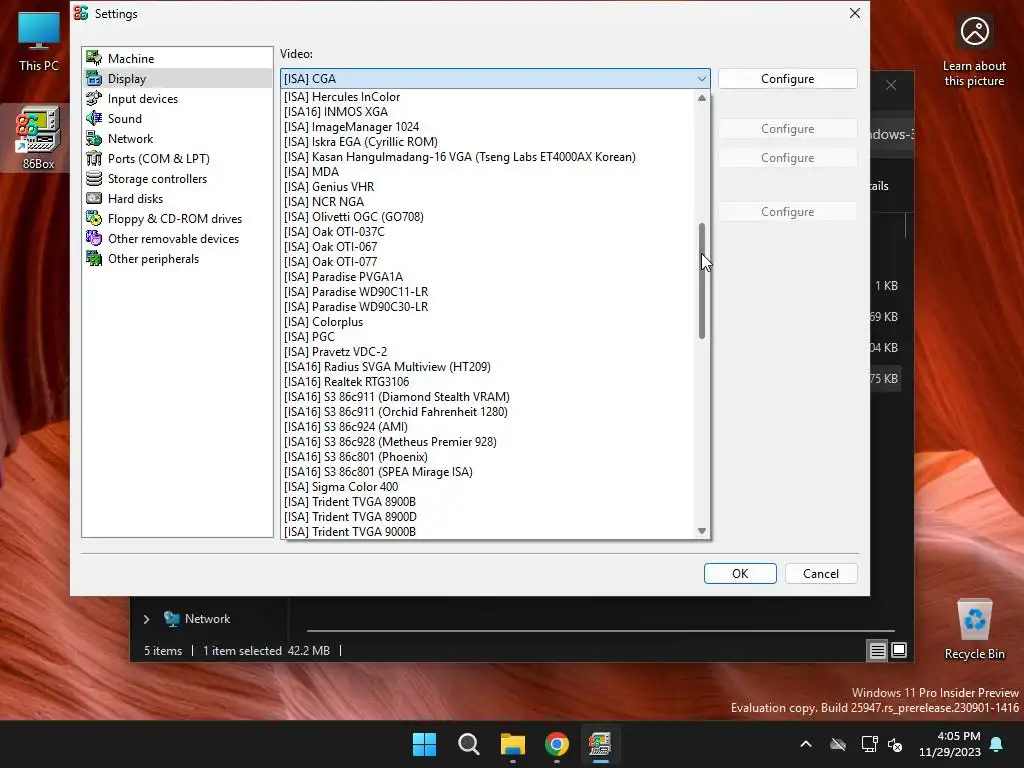The height and width of the screenshot is (768, 1024).
Task: Choose [ISA] NCR NGA
Action: (488, 202)
